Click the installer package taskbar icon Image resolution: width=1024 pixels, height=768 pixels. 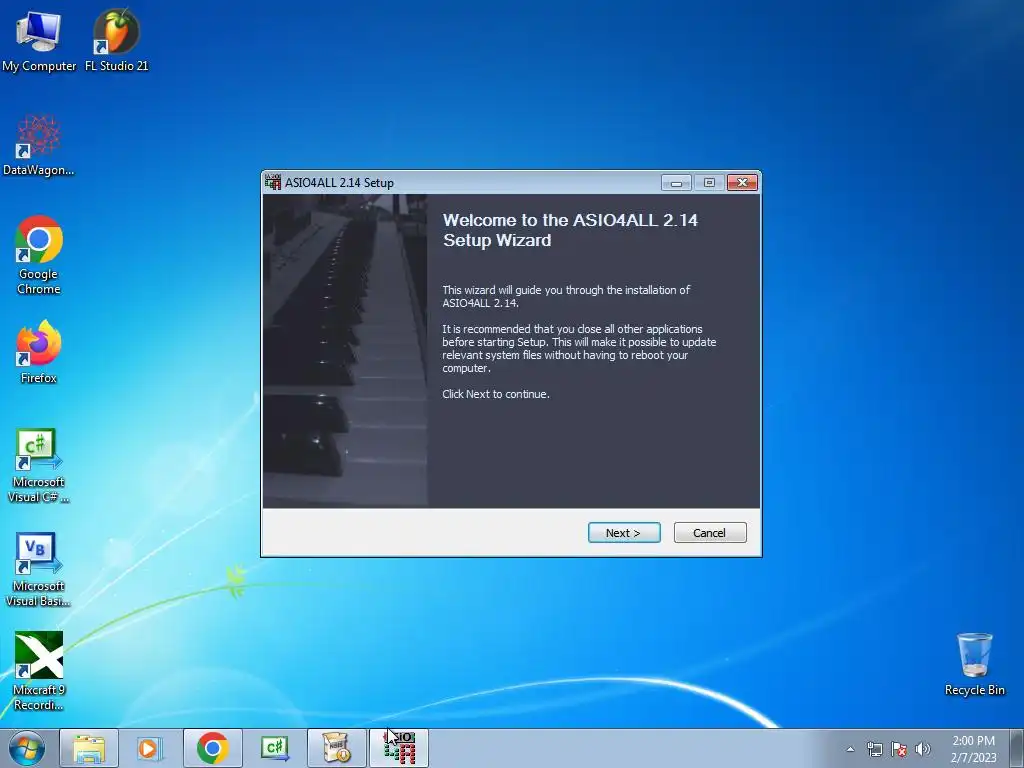coord(336,748)
